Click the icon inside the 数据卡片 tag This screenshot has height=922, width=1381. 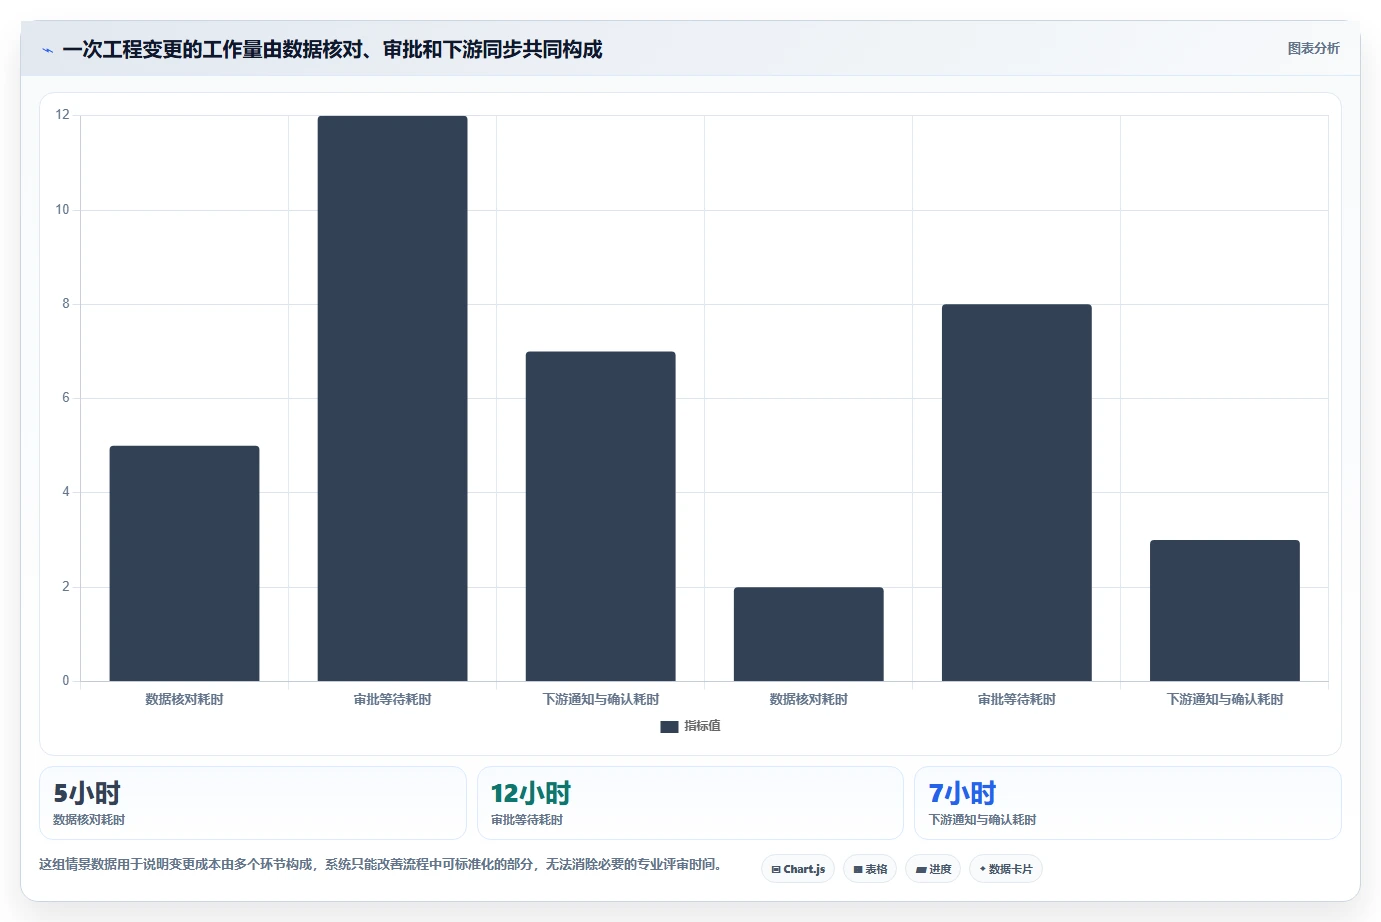point(982,869)
